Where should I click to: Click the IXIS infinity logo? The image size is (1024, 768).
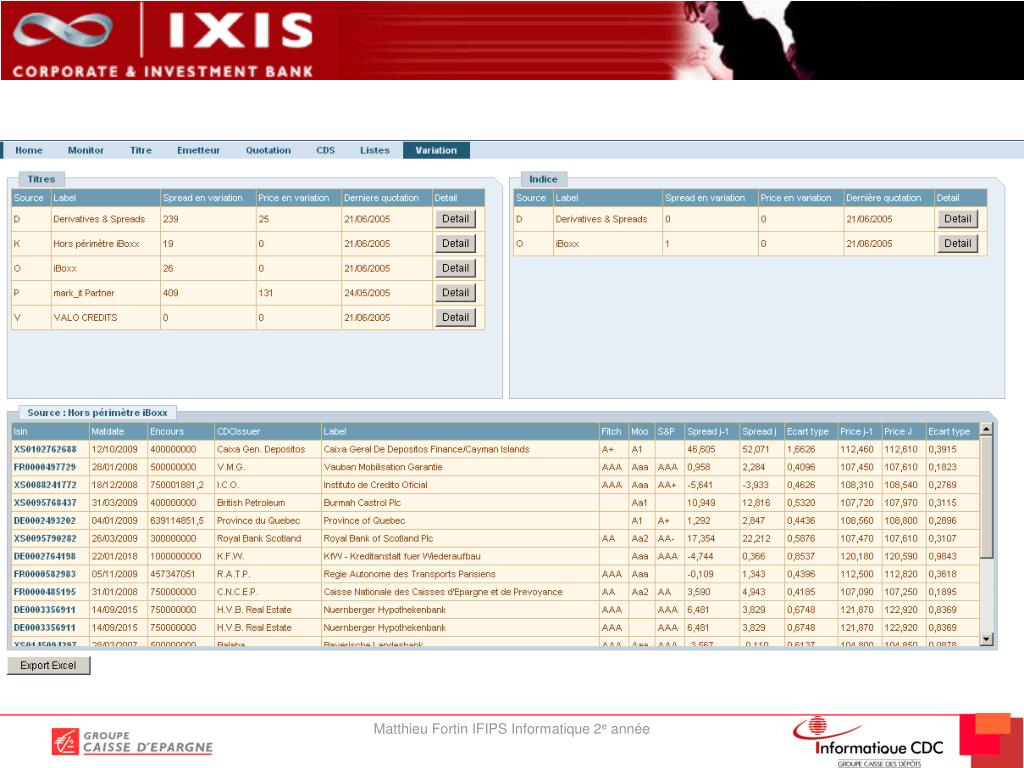(x=62, y=31)
